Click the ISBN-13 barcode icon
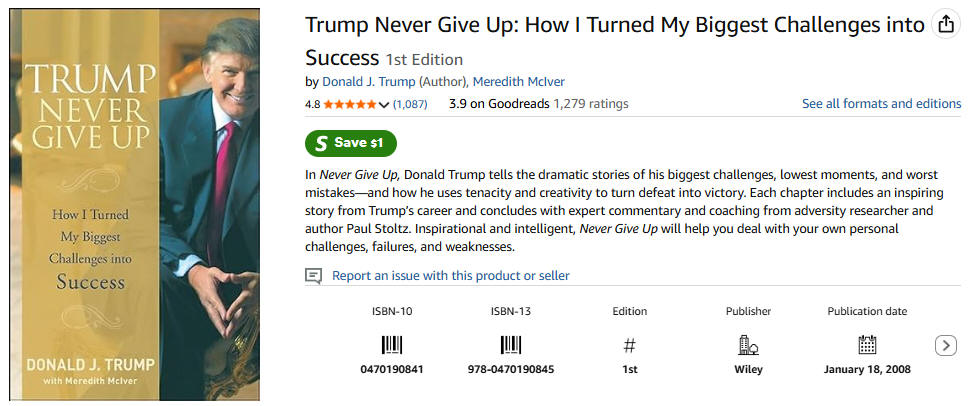This screenshot has width=973, height=406. (x=511, y=346)
